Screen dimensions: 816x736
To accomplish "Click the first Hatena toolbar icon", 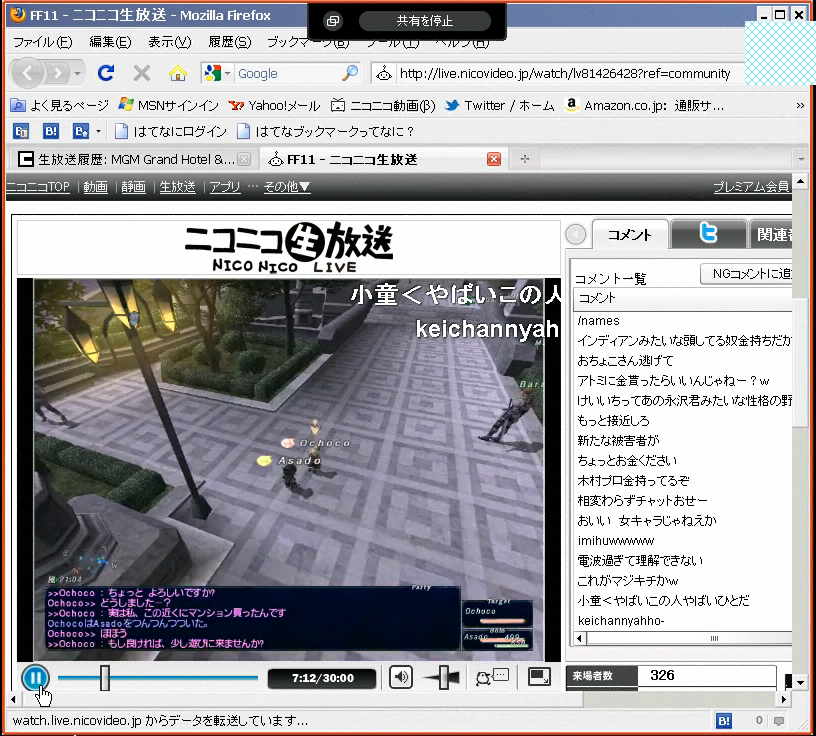I will coord(21,131).
